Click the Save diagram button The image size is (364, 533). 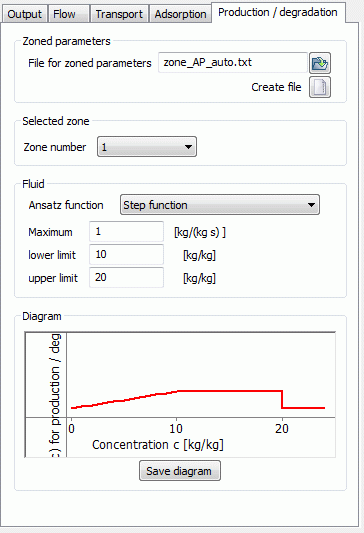[180, 471]
